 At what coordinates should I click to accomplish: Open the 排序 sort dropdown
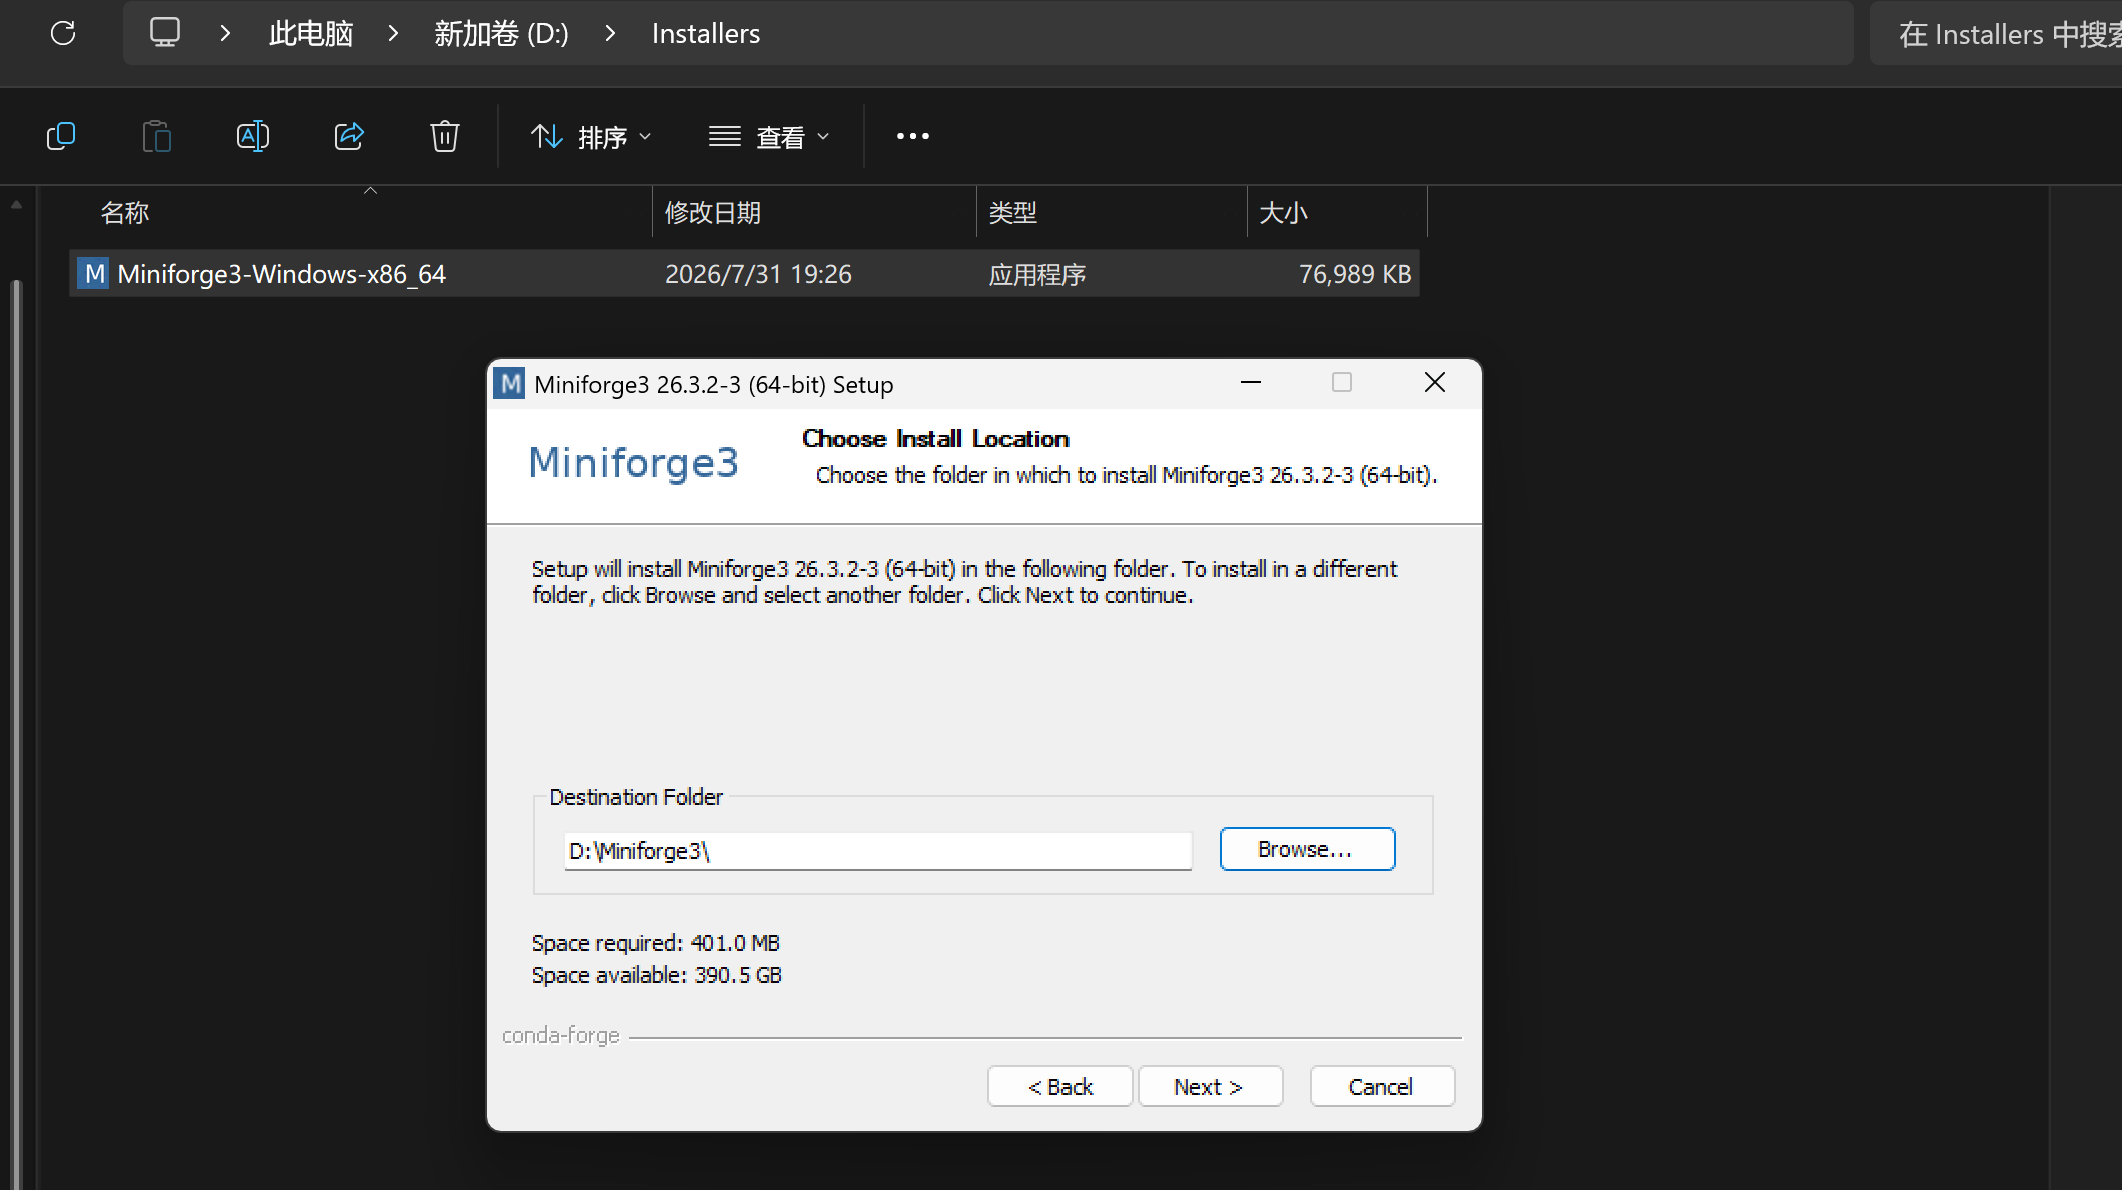591,136
